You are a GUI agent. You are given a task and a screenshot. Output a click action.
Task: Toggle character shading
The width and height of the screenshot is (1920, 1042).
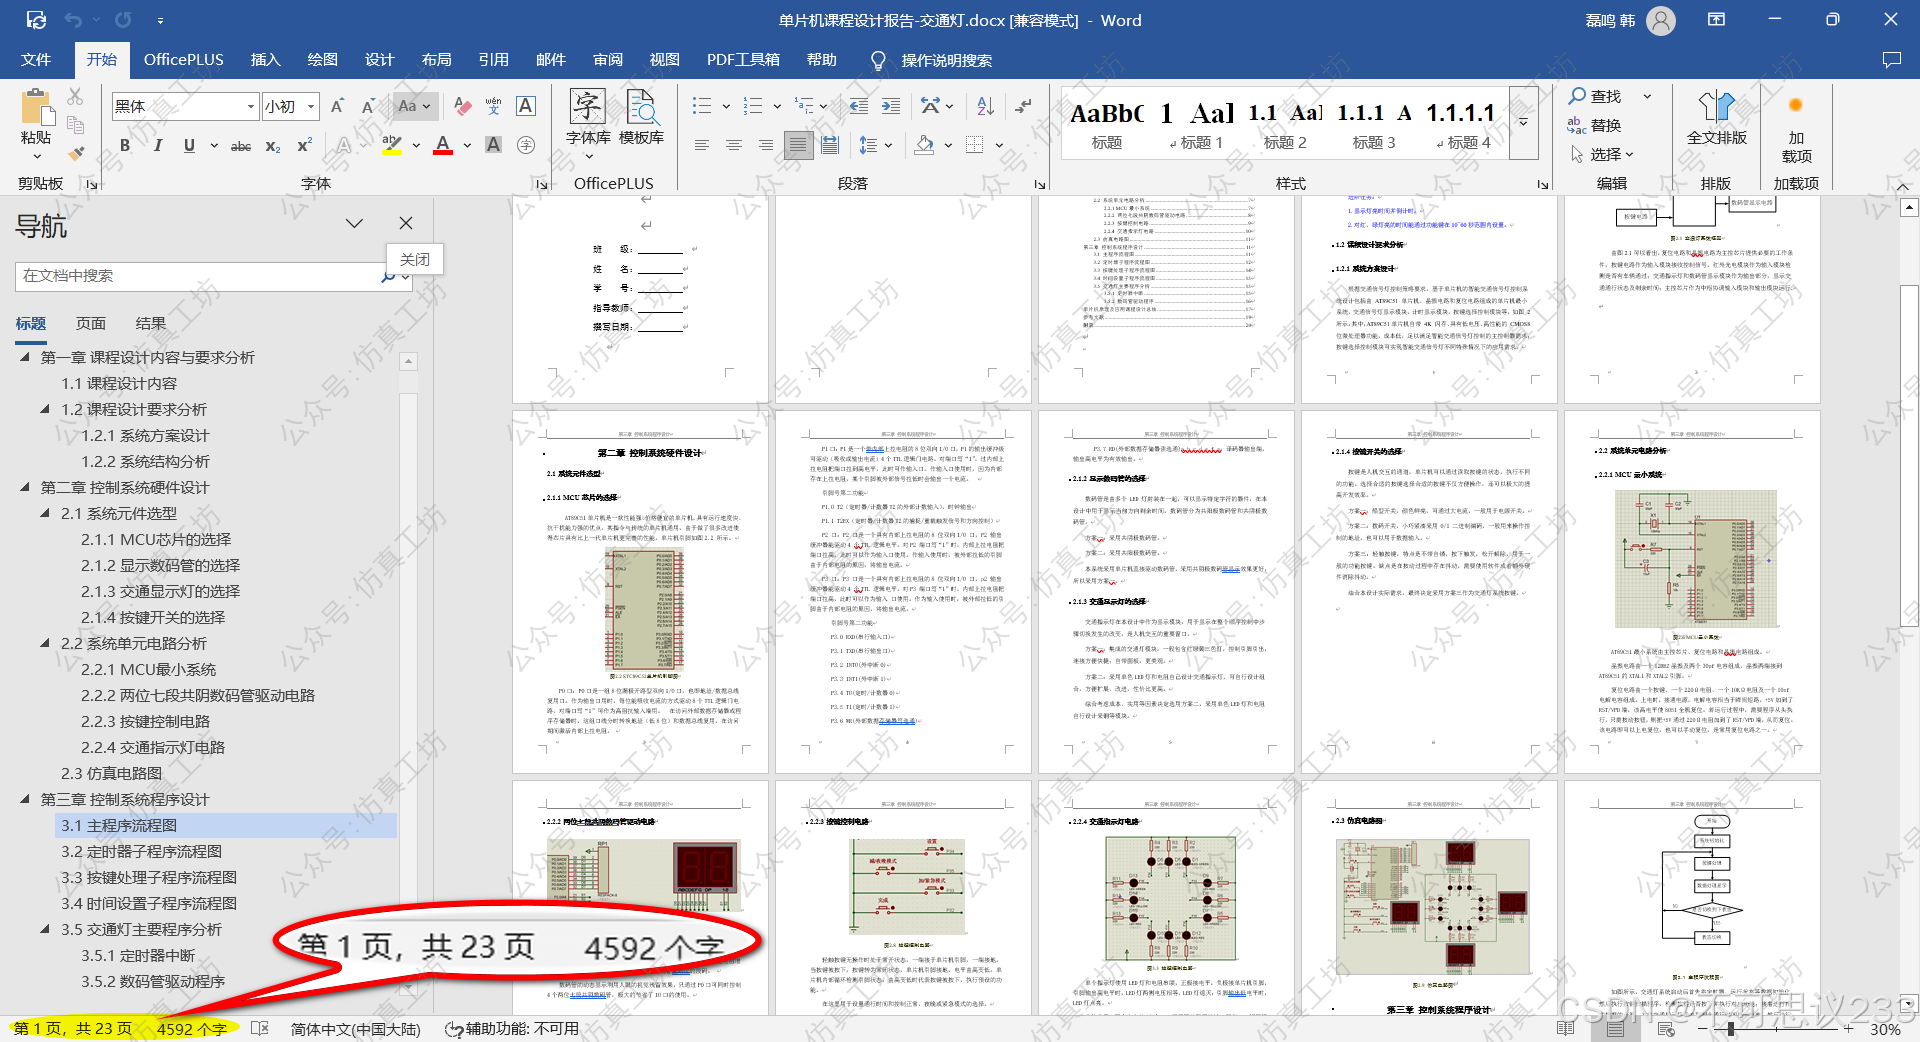494,146
